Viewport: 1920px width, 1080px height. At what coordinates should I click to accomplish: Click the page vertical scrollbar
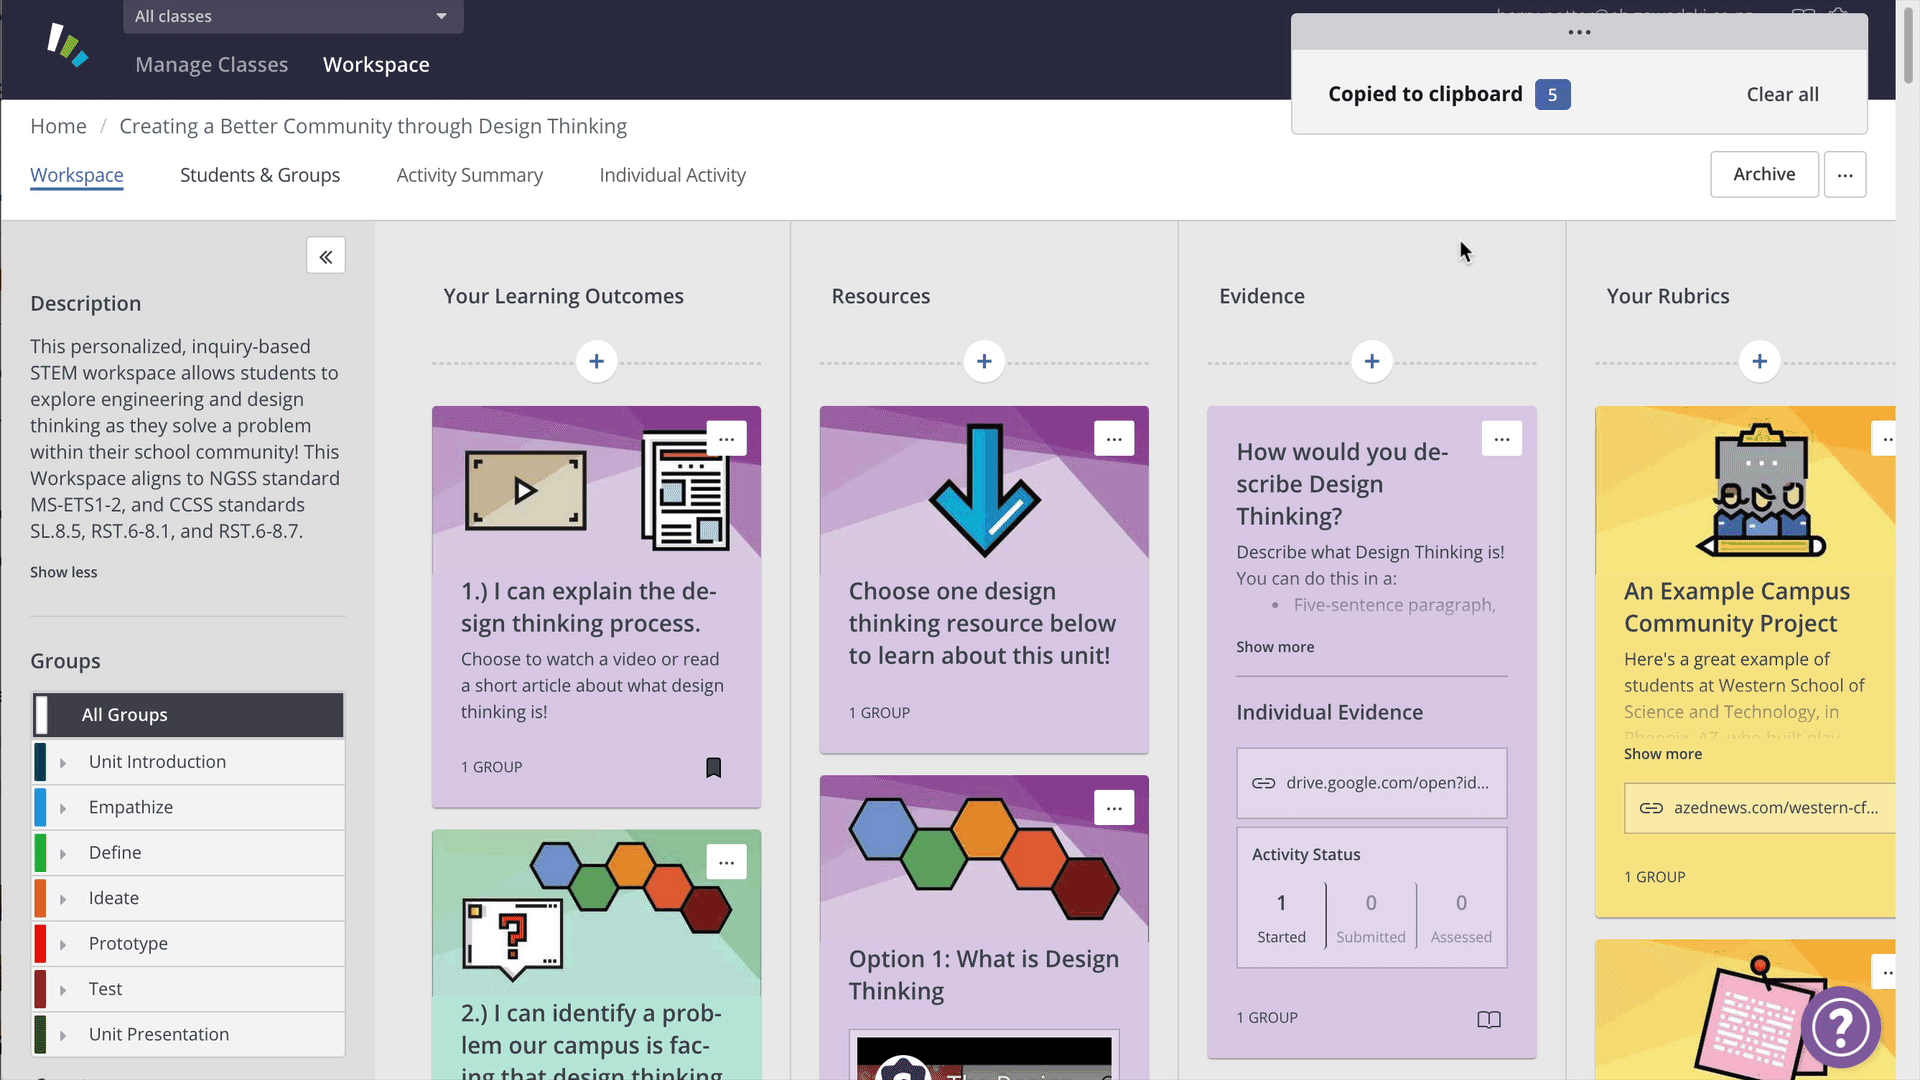pyautogui.click(x=1907, y=47)
